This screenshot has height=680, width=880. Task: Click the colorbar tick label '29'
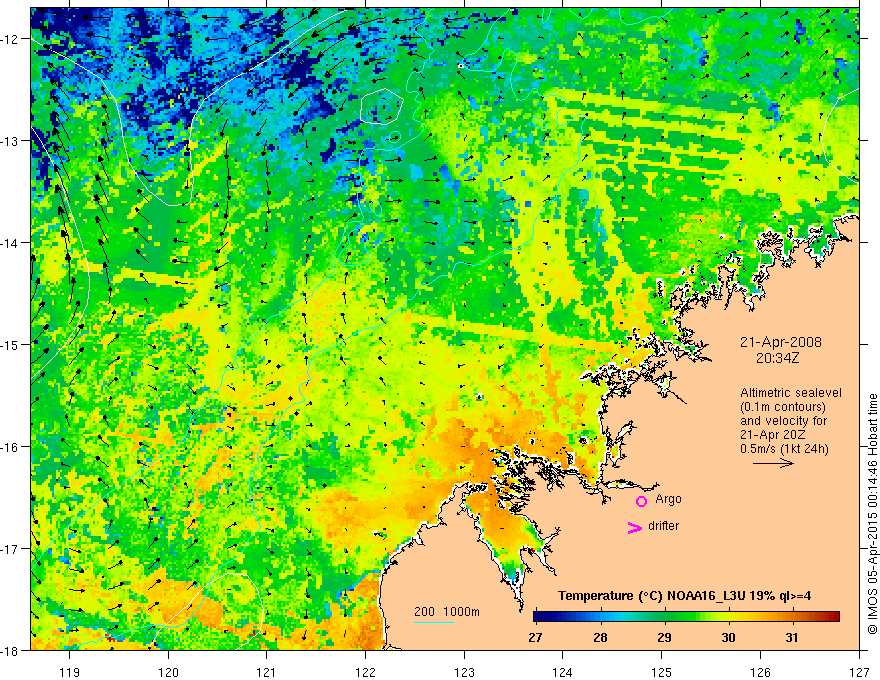click(x=664, y=638)
